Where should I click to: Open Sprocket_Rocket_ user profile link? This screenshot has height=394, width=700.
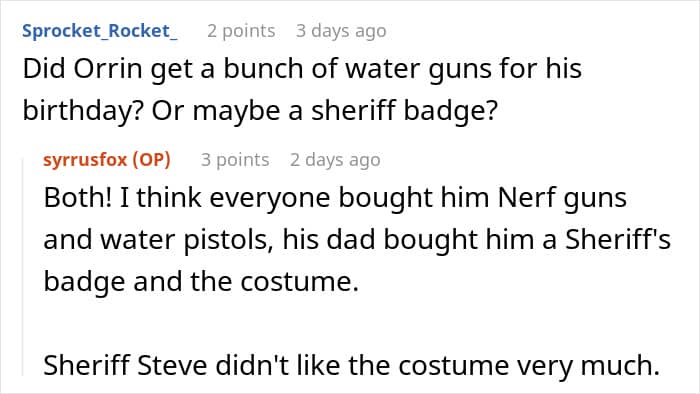point(100,31)
